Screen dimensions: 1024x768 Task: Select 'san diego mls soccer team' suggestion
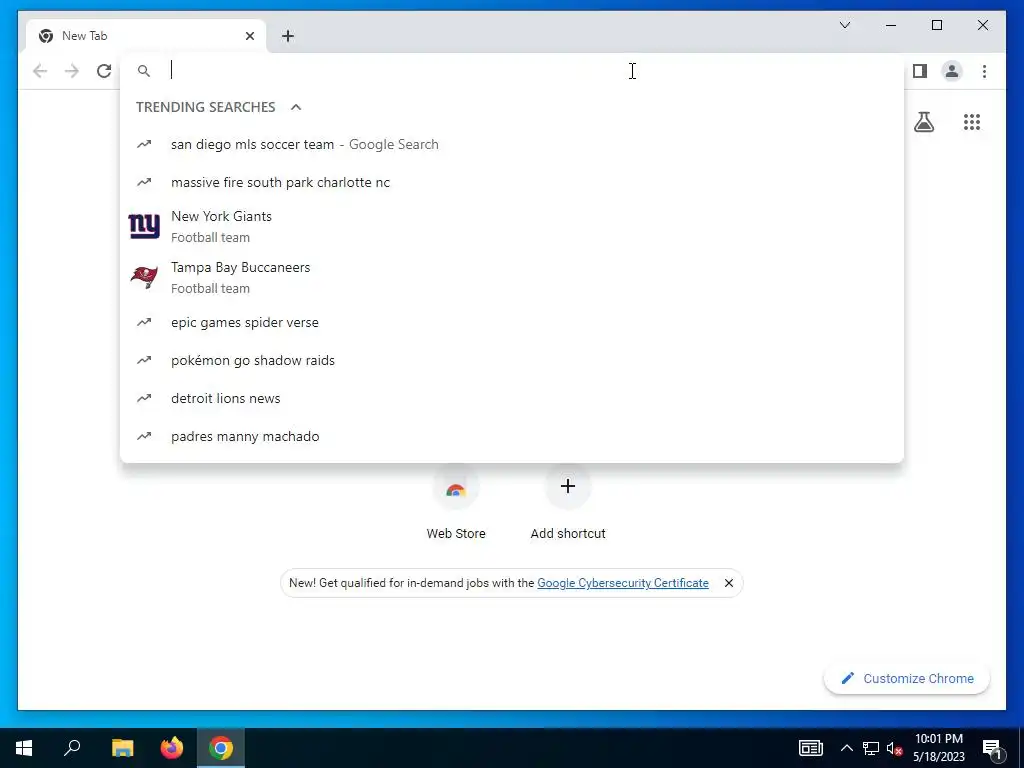click(512, 144)
